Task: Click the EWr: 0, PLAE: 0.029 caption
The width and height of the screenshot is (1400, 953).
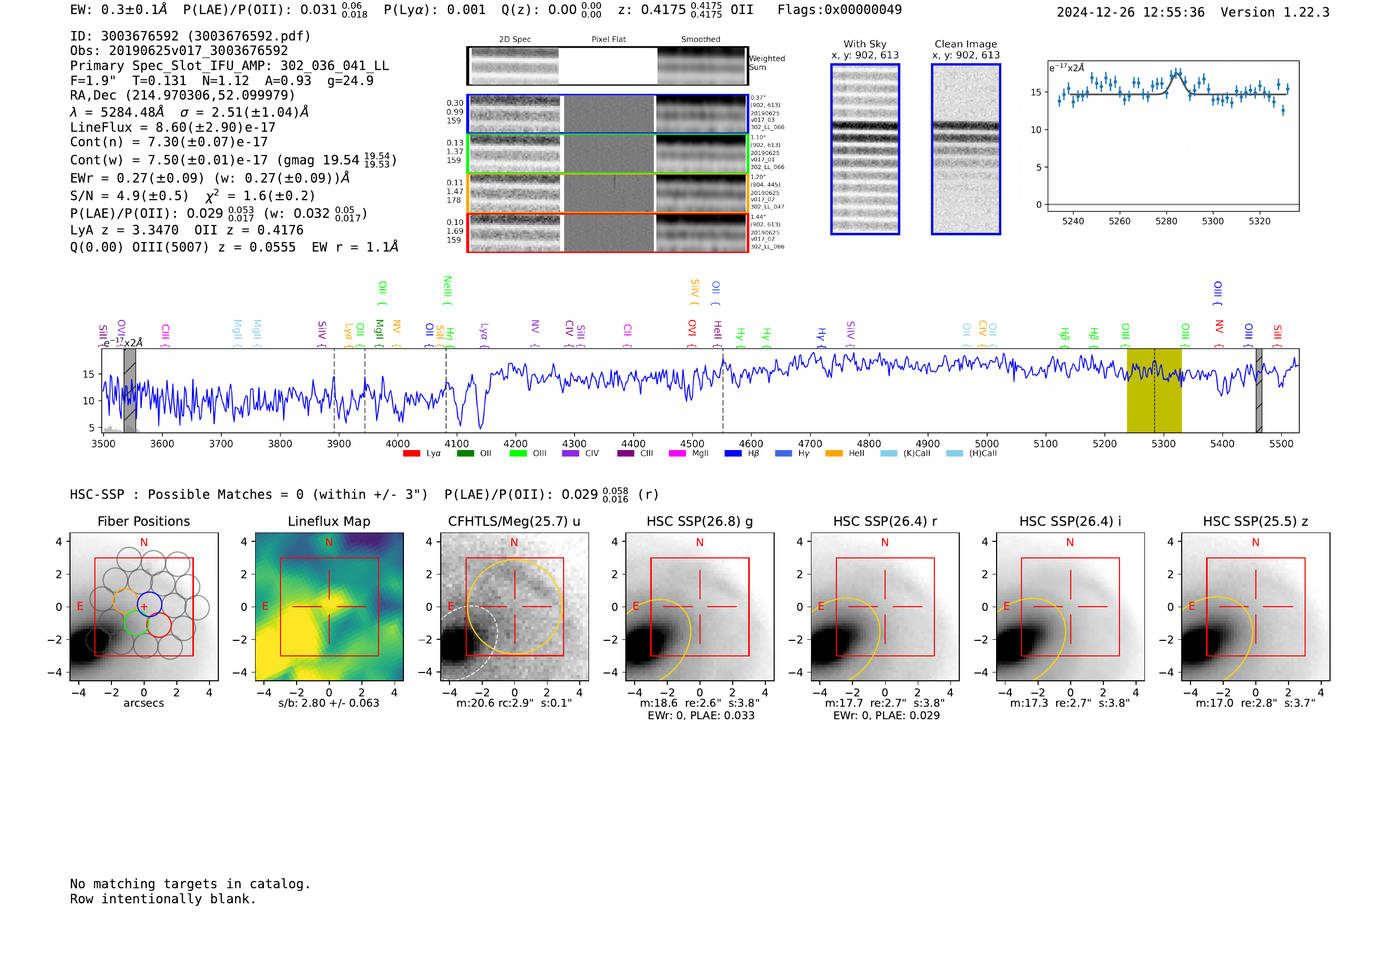Action: point(886,716)
